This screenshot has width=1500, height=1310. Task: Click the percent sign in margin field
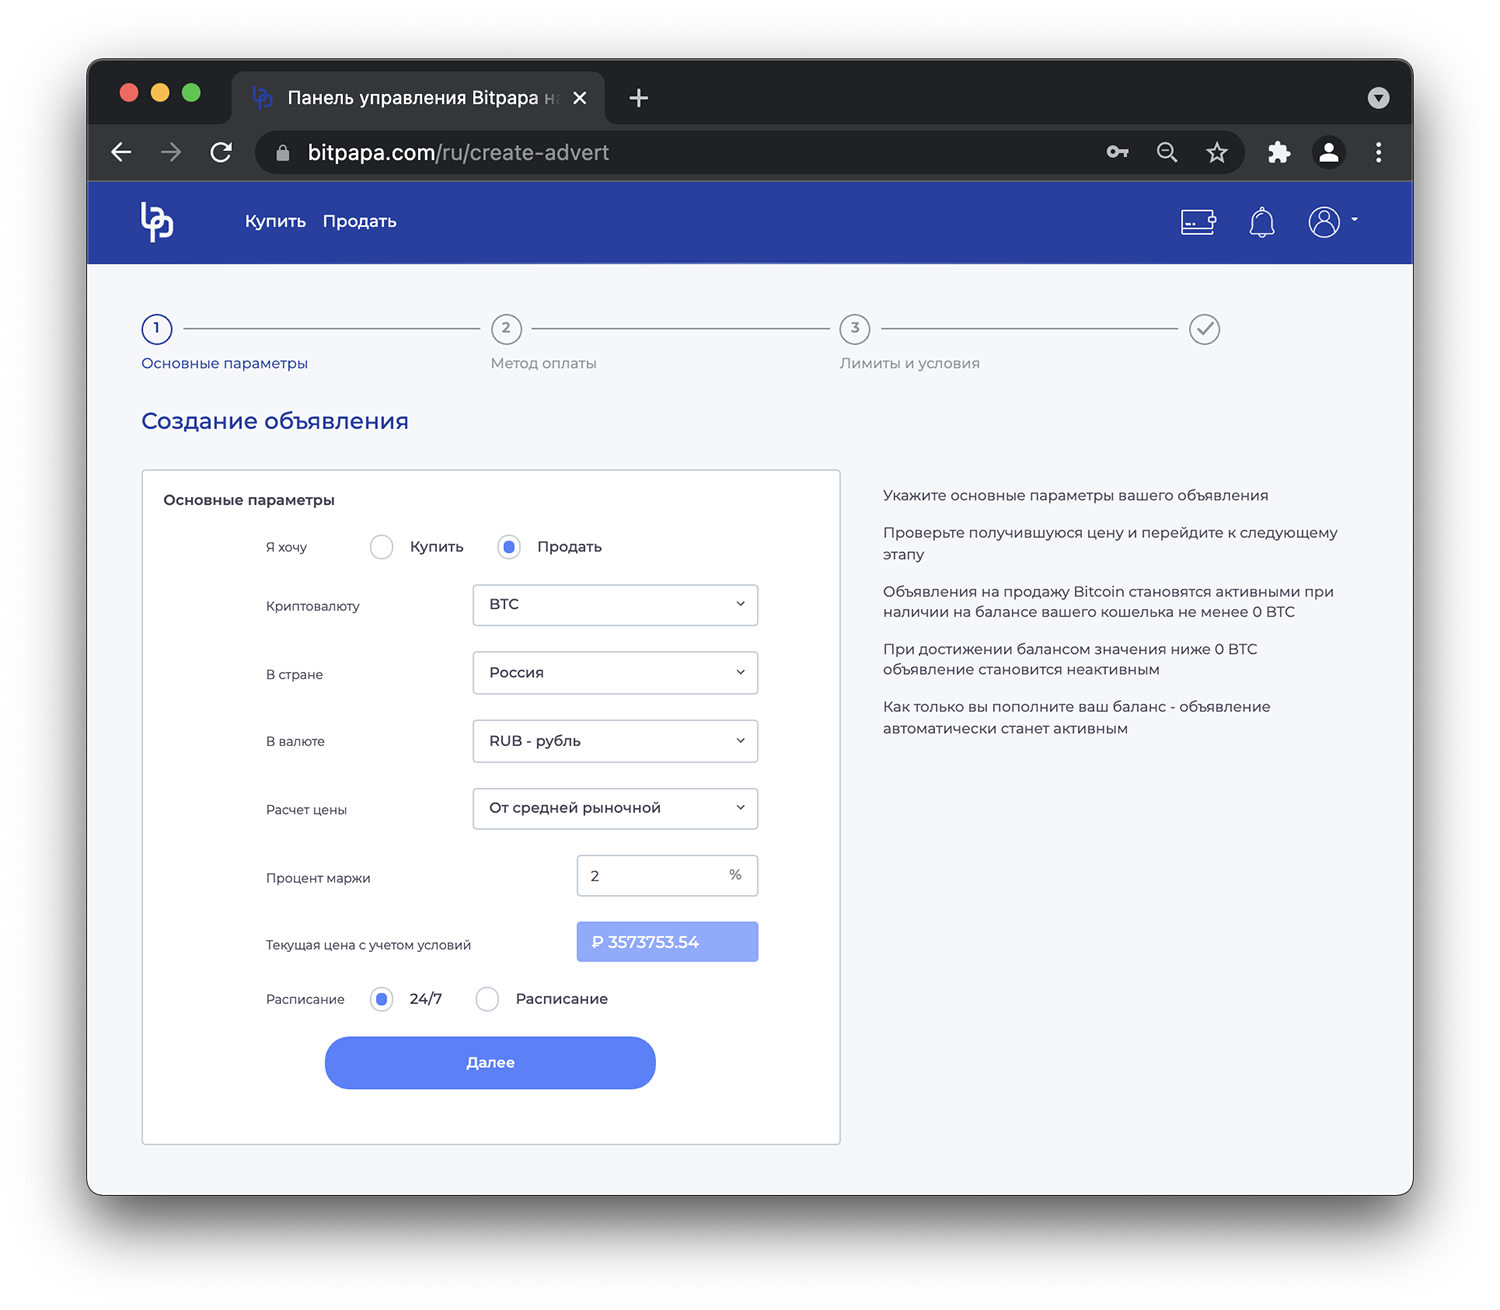[x=735, y=875]
